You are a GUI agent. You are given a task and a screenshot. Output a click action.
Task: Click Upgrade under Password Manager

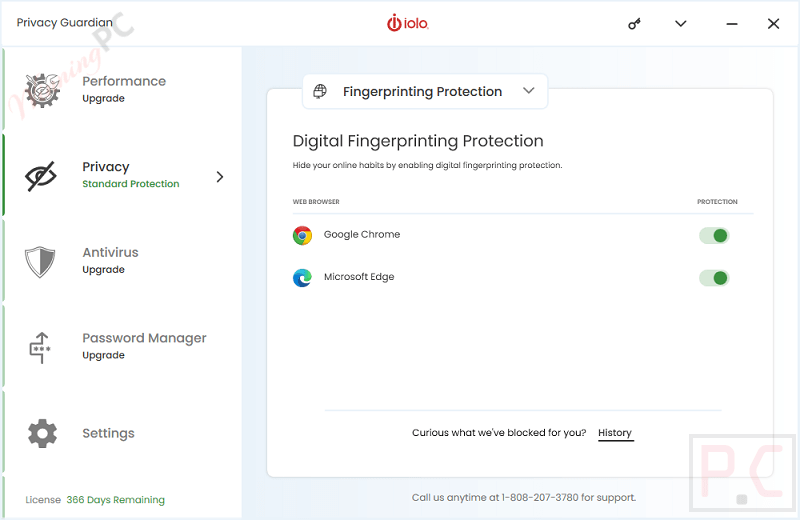tap(104, 355)
